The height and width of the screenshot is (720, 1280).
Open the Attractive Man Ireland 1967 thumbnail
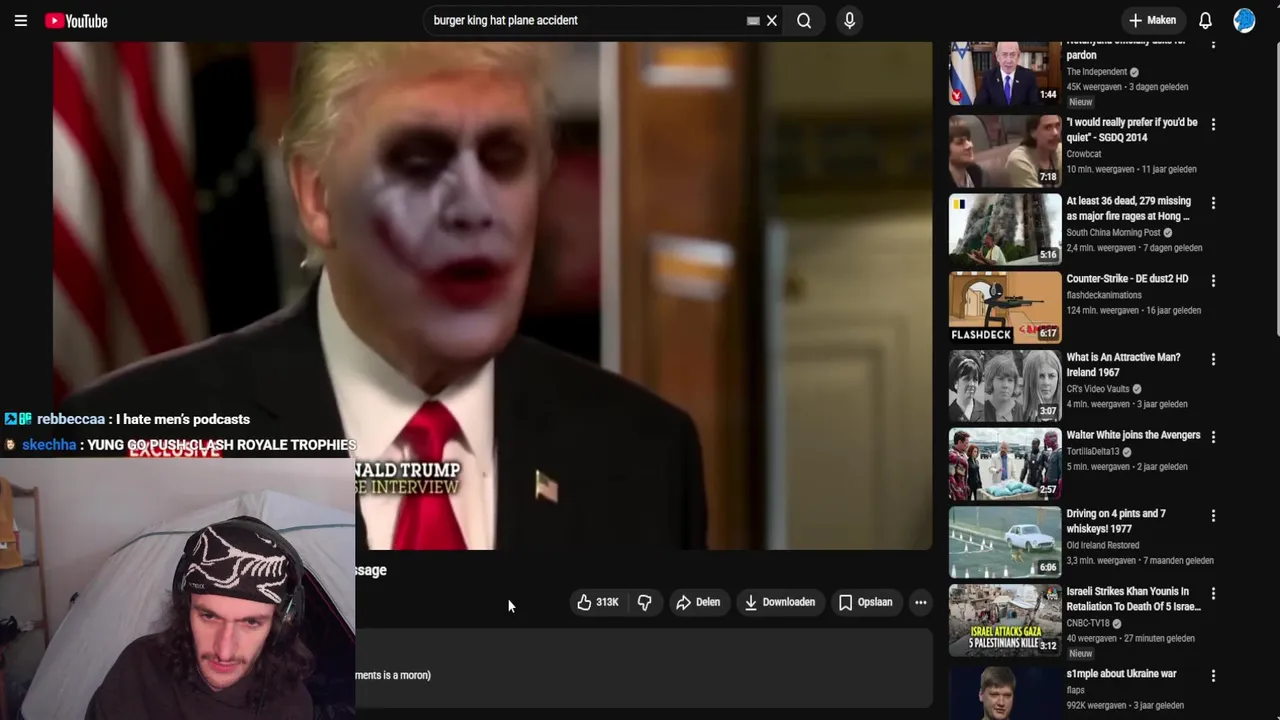[1005, 385]
